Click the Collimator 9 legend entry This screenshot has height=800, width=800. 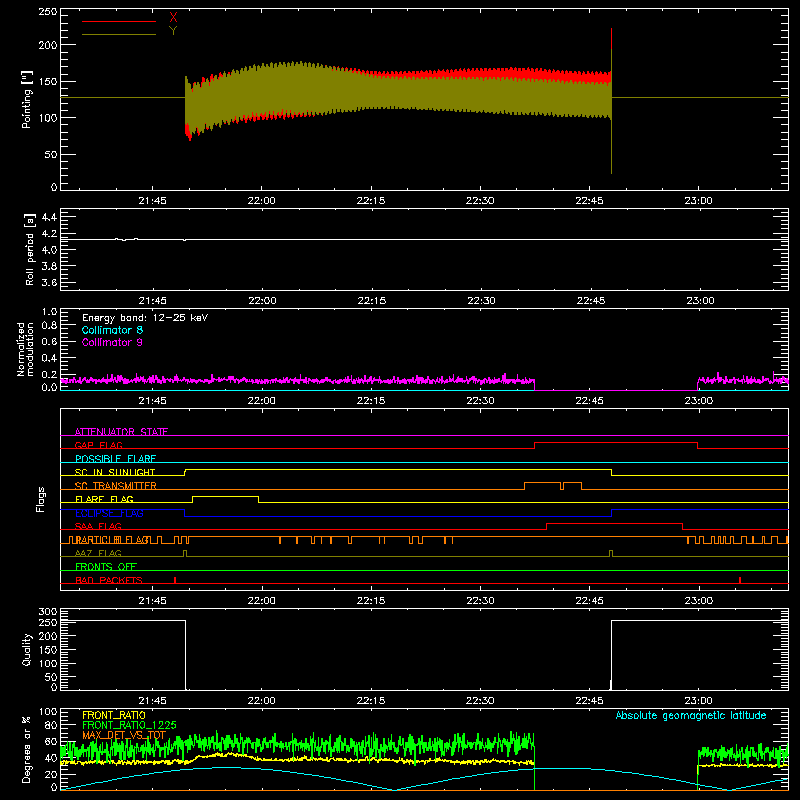point(112,342)
